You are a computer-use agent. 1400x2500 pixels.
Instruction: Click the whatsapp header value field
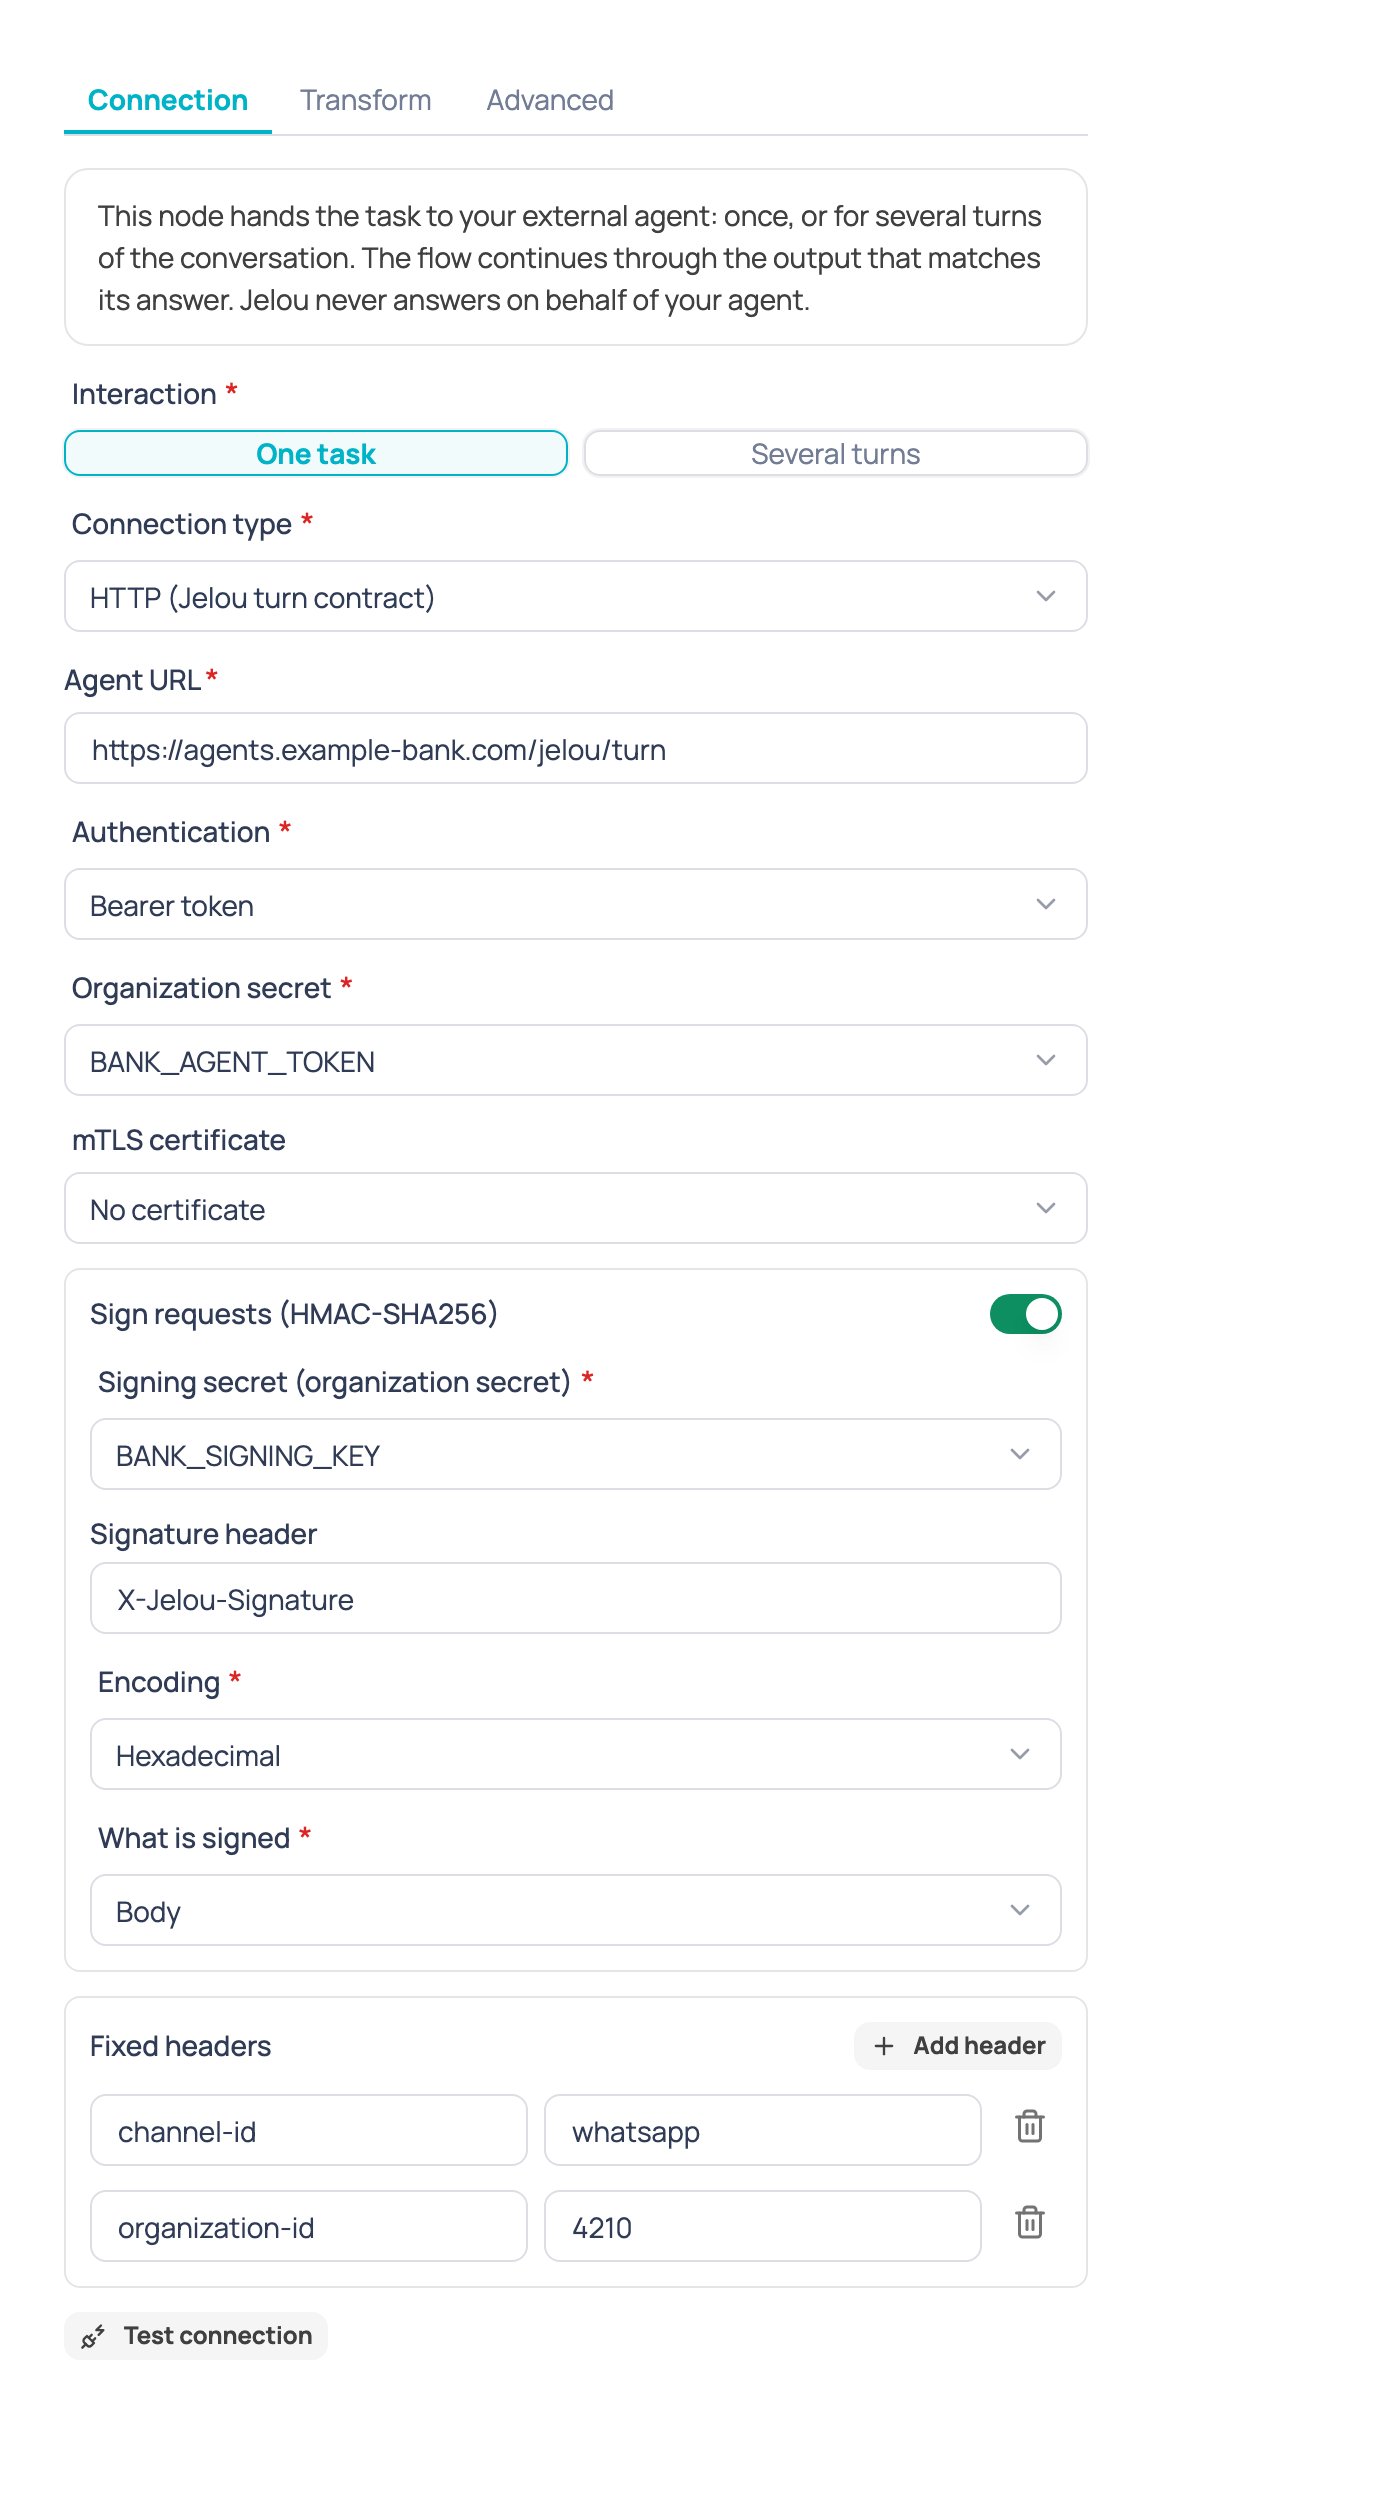tap(763, 2131)
